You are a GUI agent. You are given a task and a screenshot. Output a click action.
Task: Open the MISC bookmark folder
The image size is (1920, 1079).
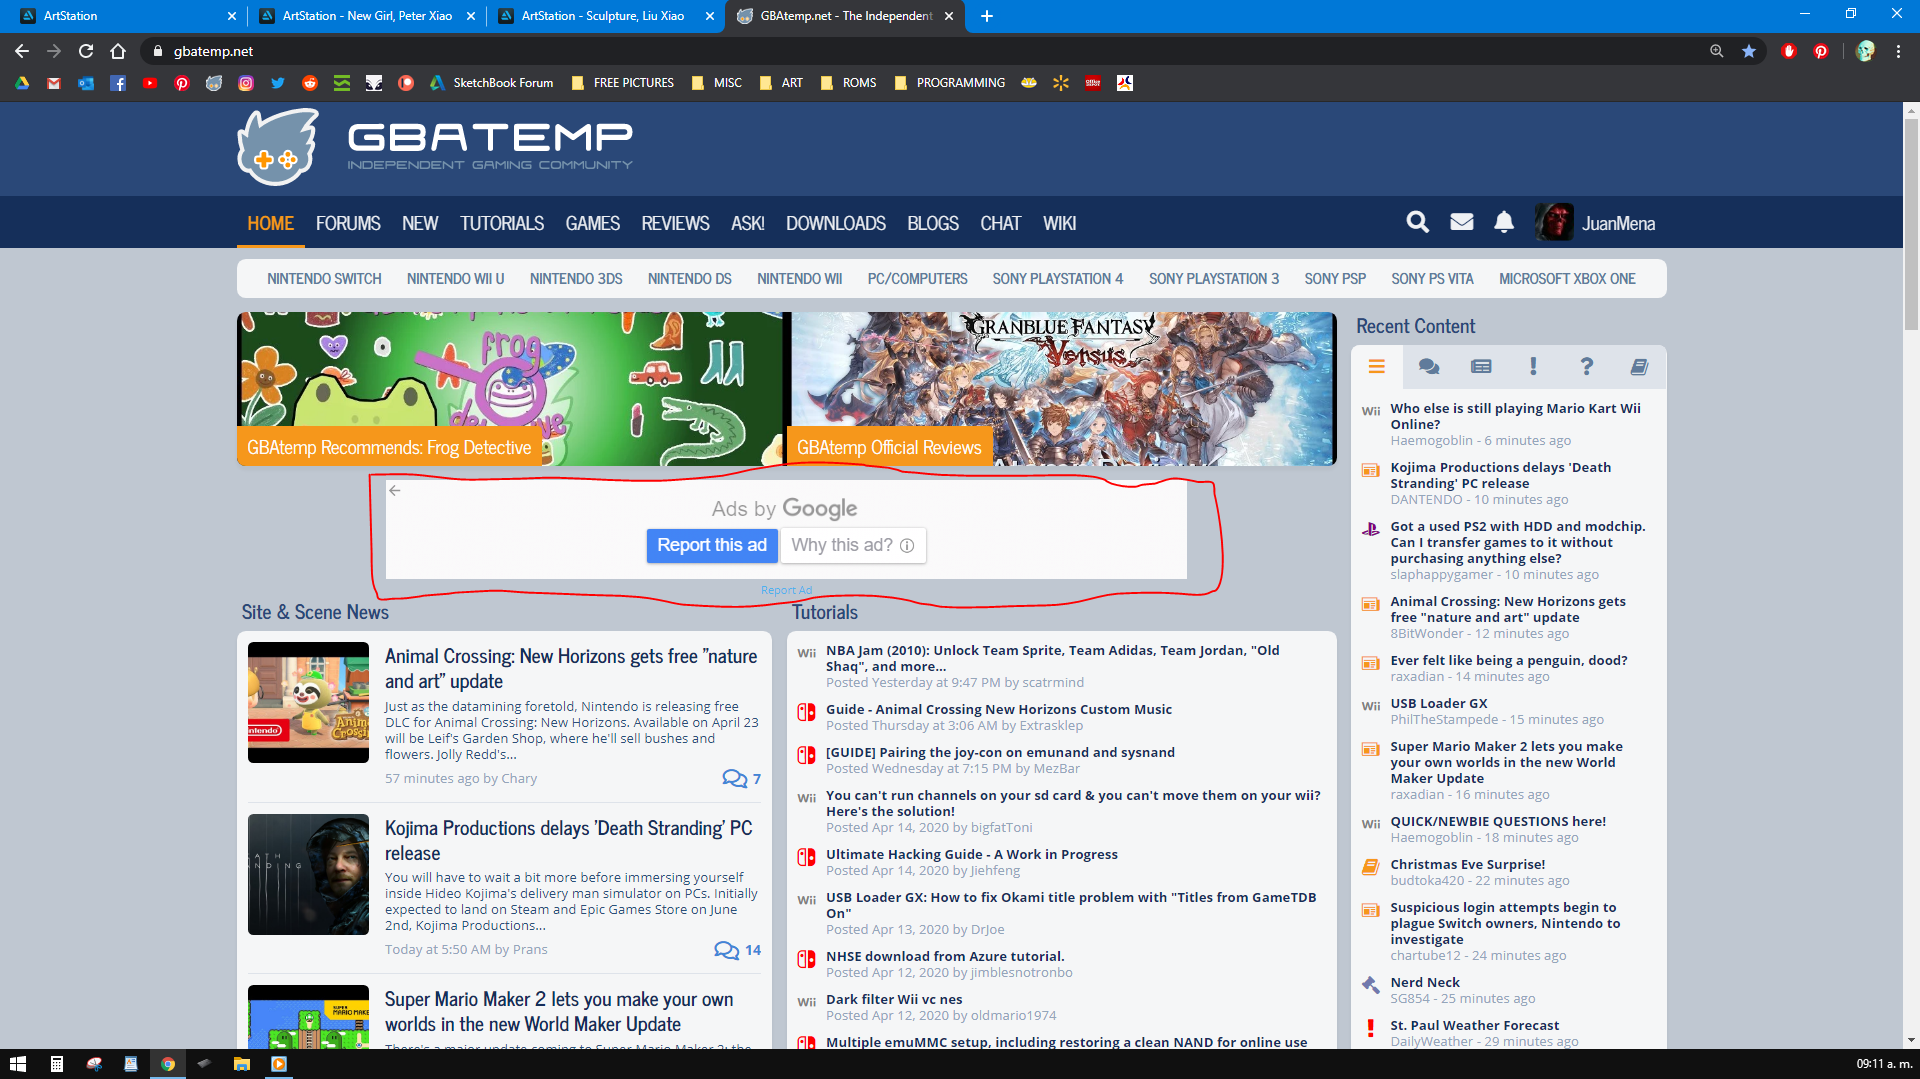[717, 83]
